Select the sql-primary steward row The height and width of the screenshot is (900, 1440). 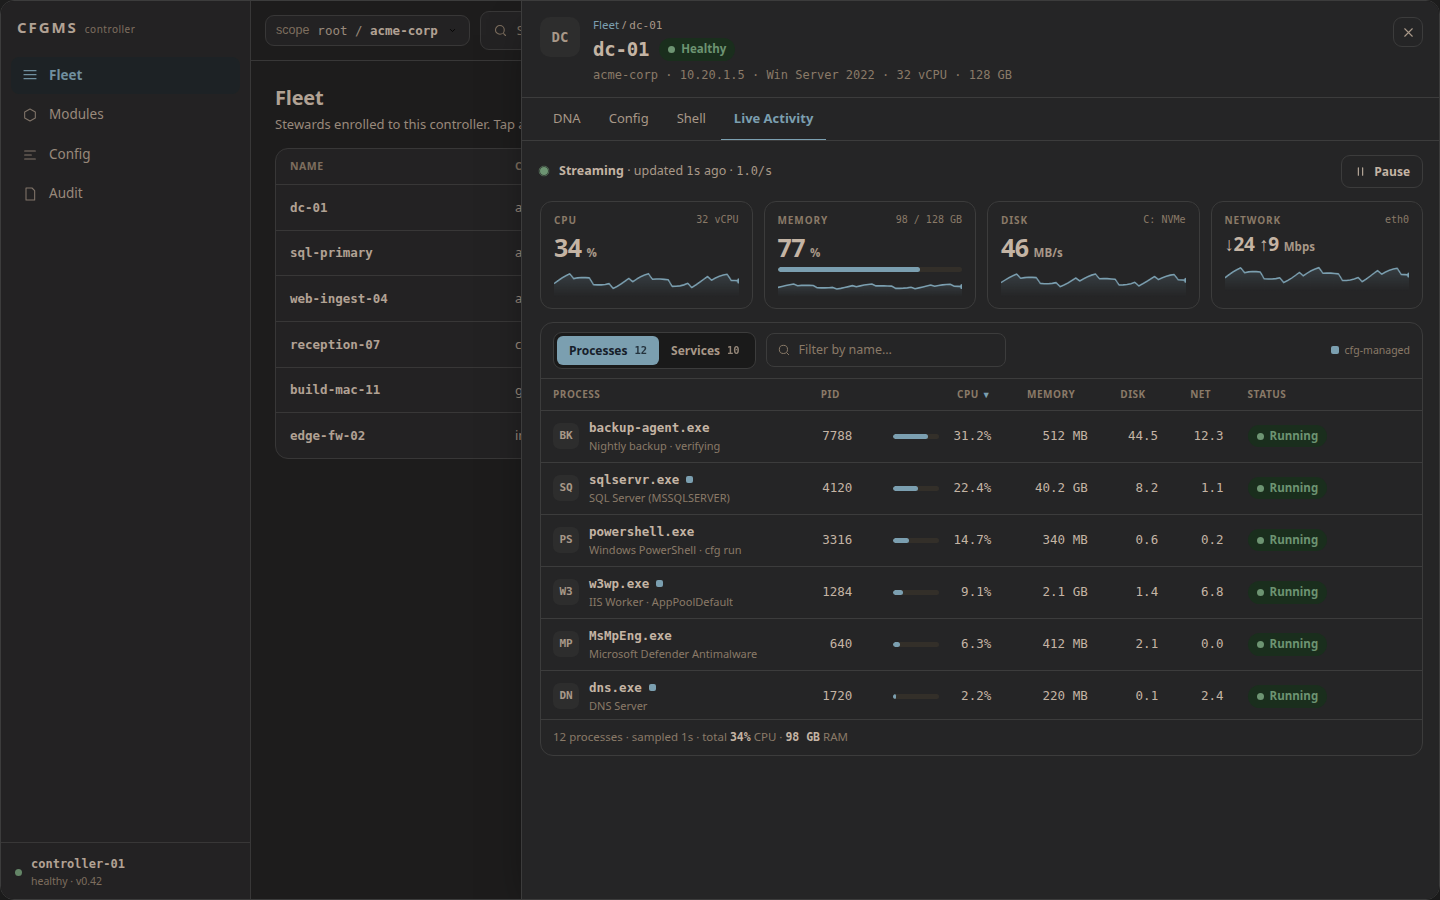click(x=398, y=253)
